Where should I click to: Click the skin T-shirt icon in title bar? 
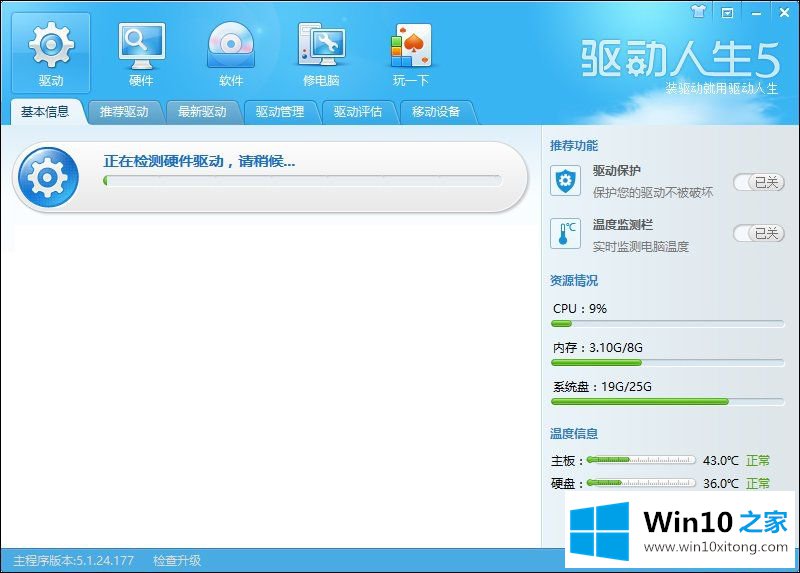point(698,12)
